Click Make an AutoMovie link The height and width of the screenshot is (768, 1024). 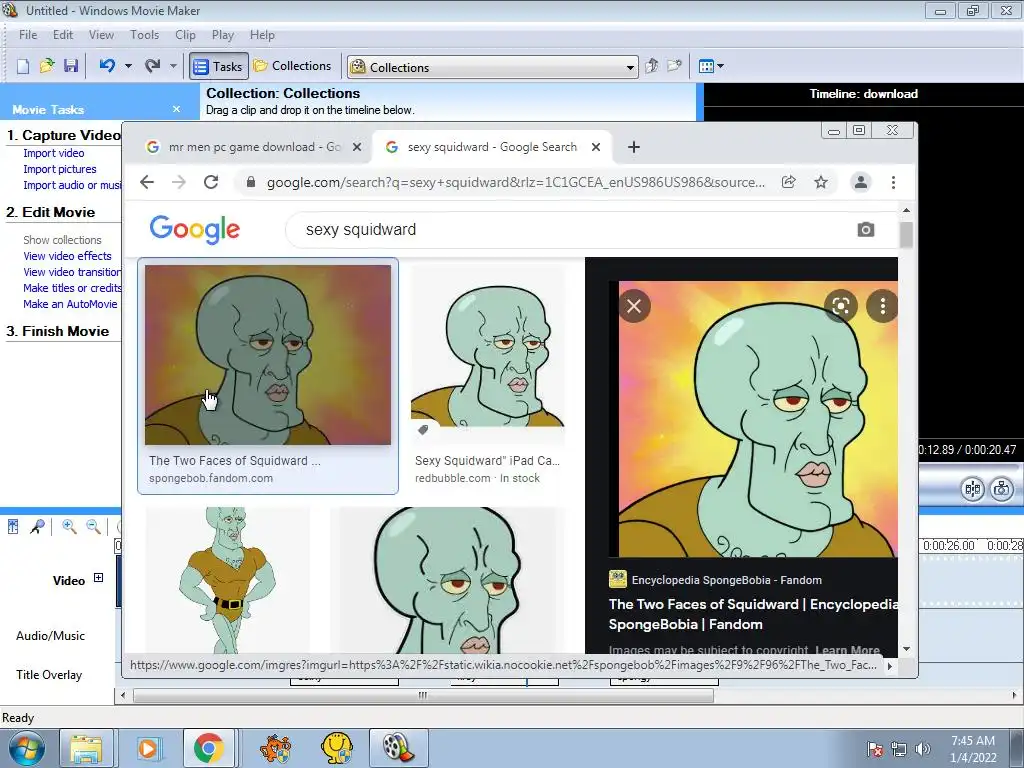(70, 304)
